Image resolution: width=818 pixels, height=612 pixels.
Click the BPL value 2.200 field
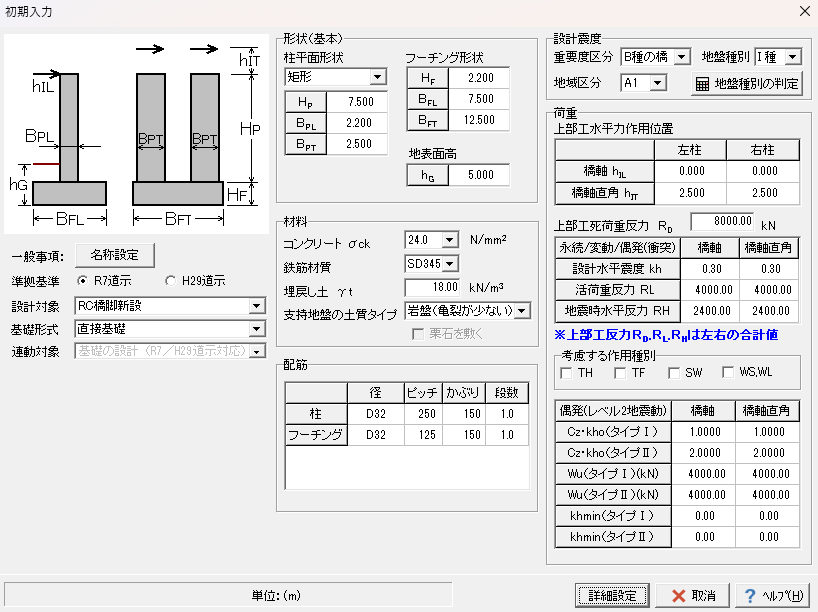coord(358,123)
